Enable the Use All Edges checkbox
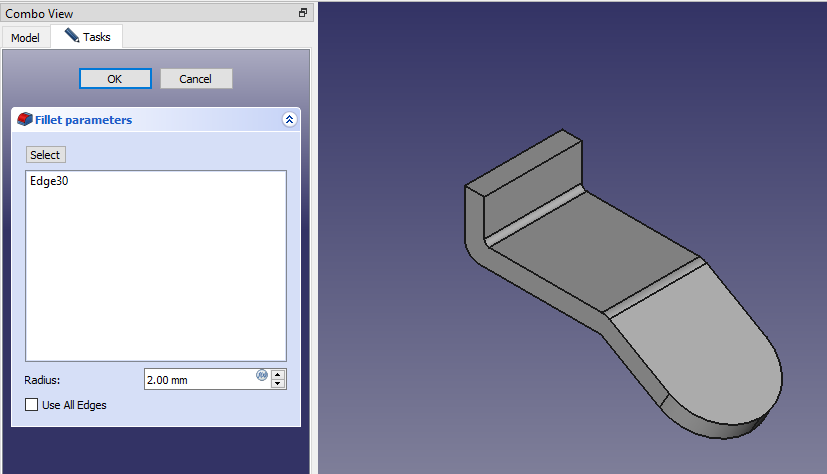 32,405
